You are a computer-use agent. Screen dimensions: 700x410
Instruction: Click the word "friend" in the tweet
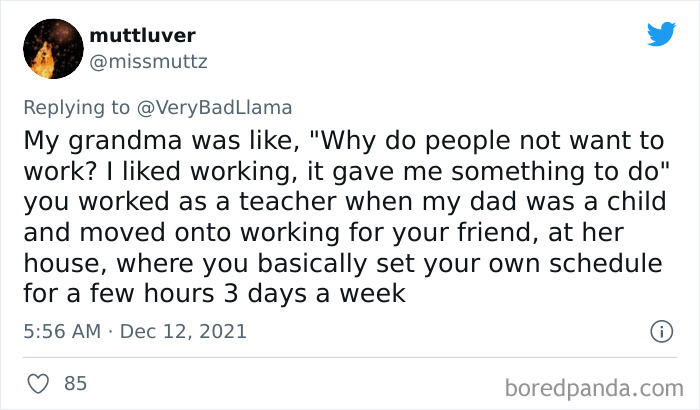tap(496, 233)
